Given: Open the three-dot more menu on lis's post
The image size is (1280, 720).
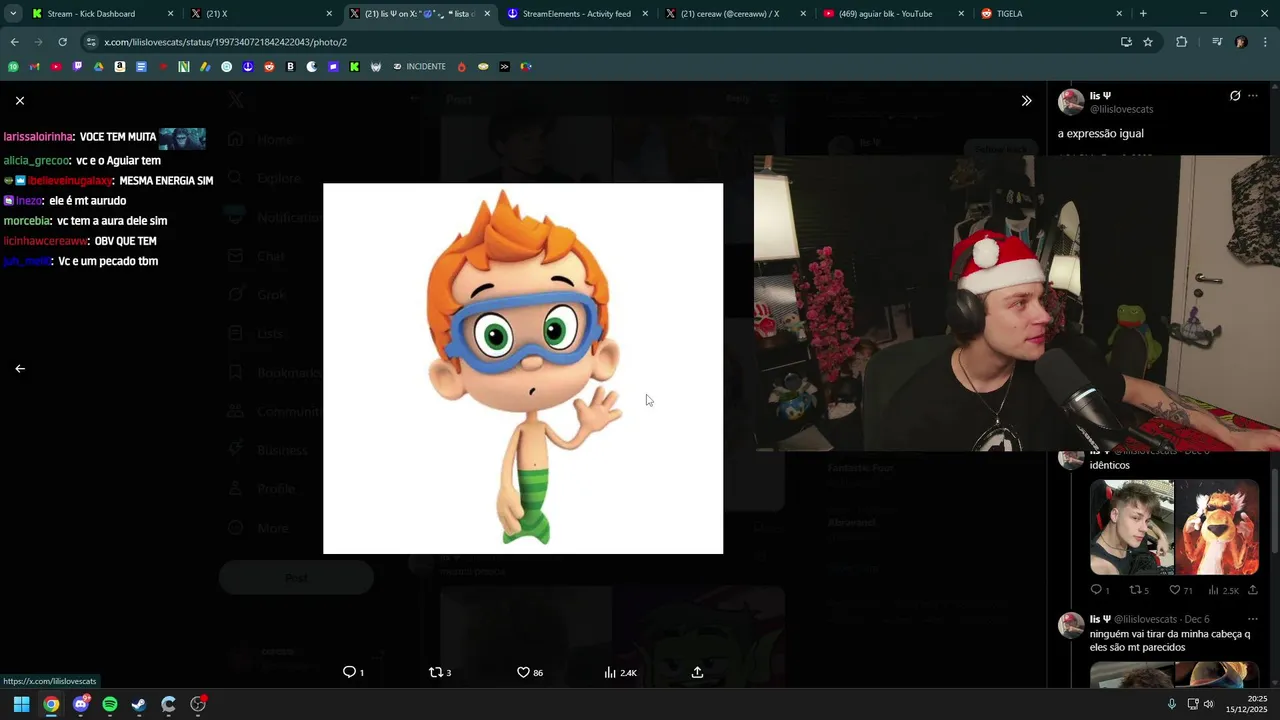Looking at the screenshot, I should (x=1253, y=96).
